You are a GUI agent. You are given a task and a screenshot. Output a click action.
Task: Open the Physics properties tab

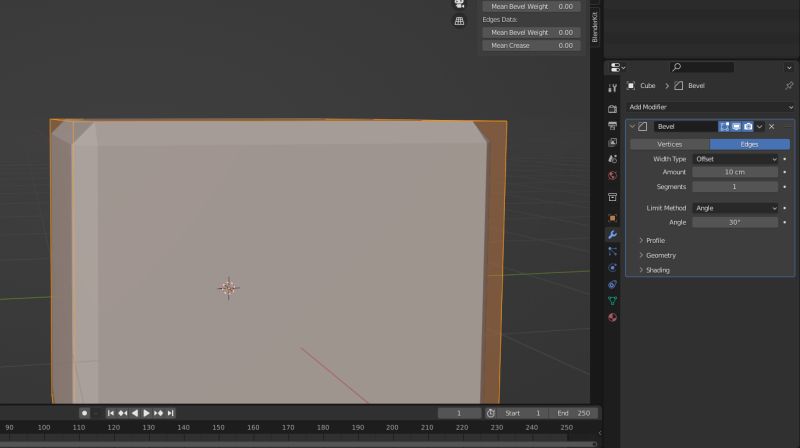(x=612, y=268)
